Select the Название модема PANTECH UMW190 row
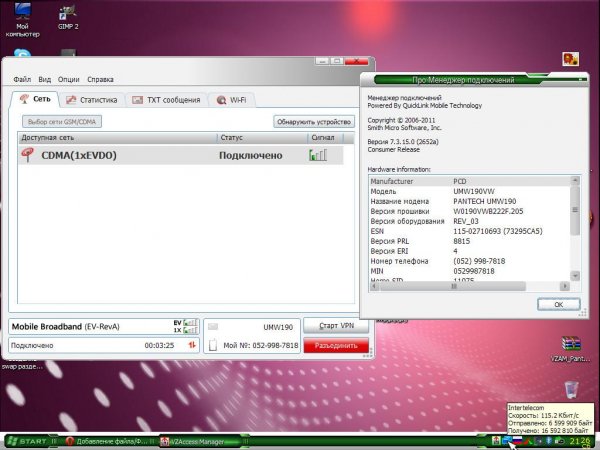The height and width of the screenshot is (450, 600). [470, 201]
